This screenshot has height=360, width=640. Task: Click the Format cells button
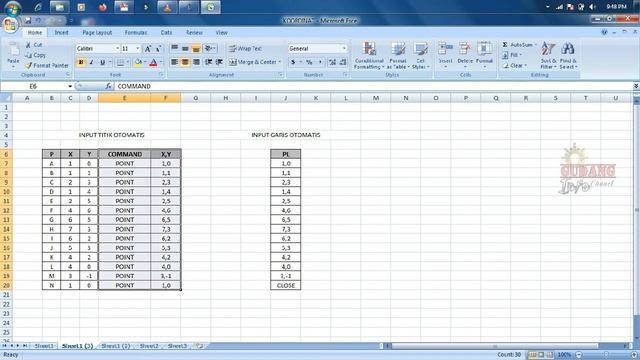[x=484, y=55]
